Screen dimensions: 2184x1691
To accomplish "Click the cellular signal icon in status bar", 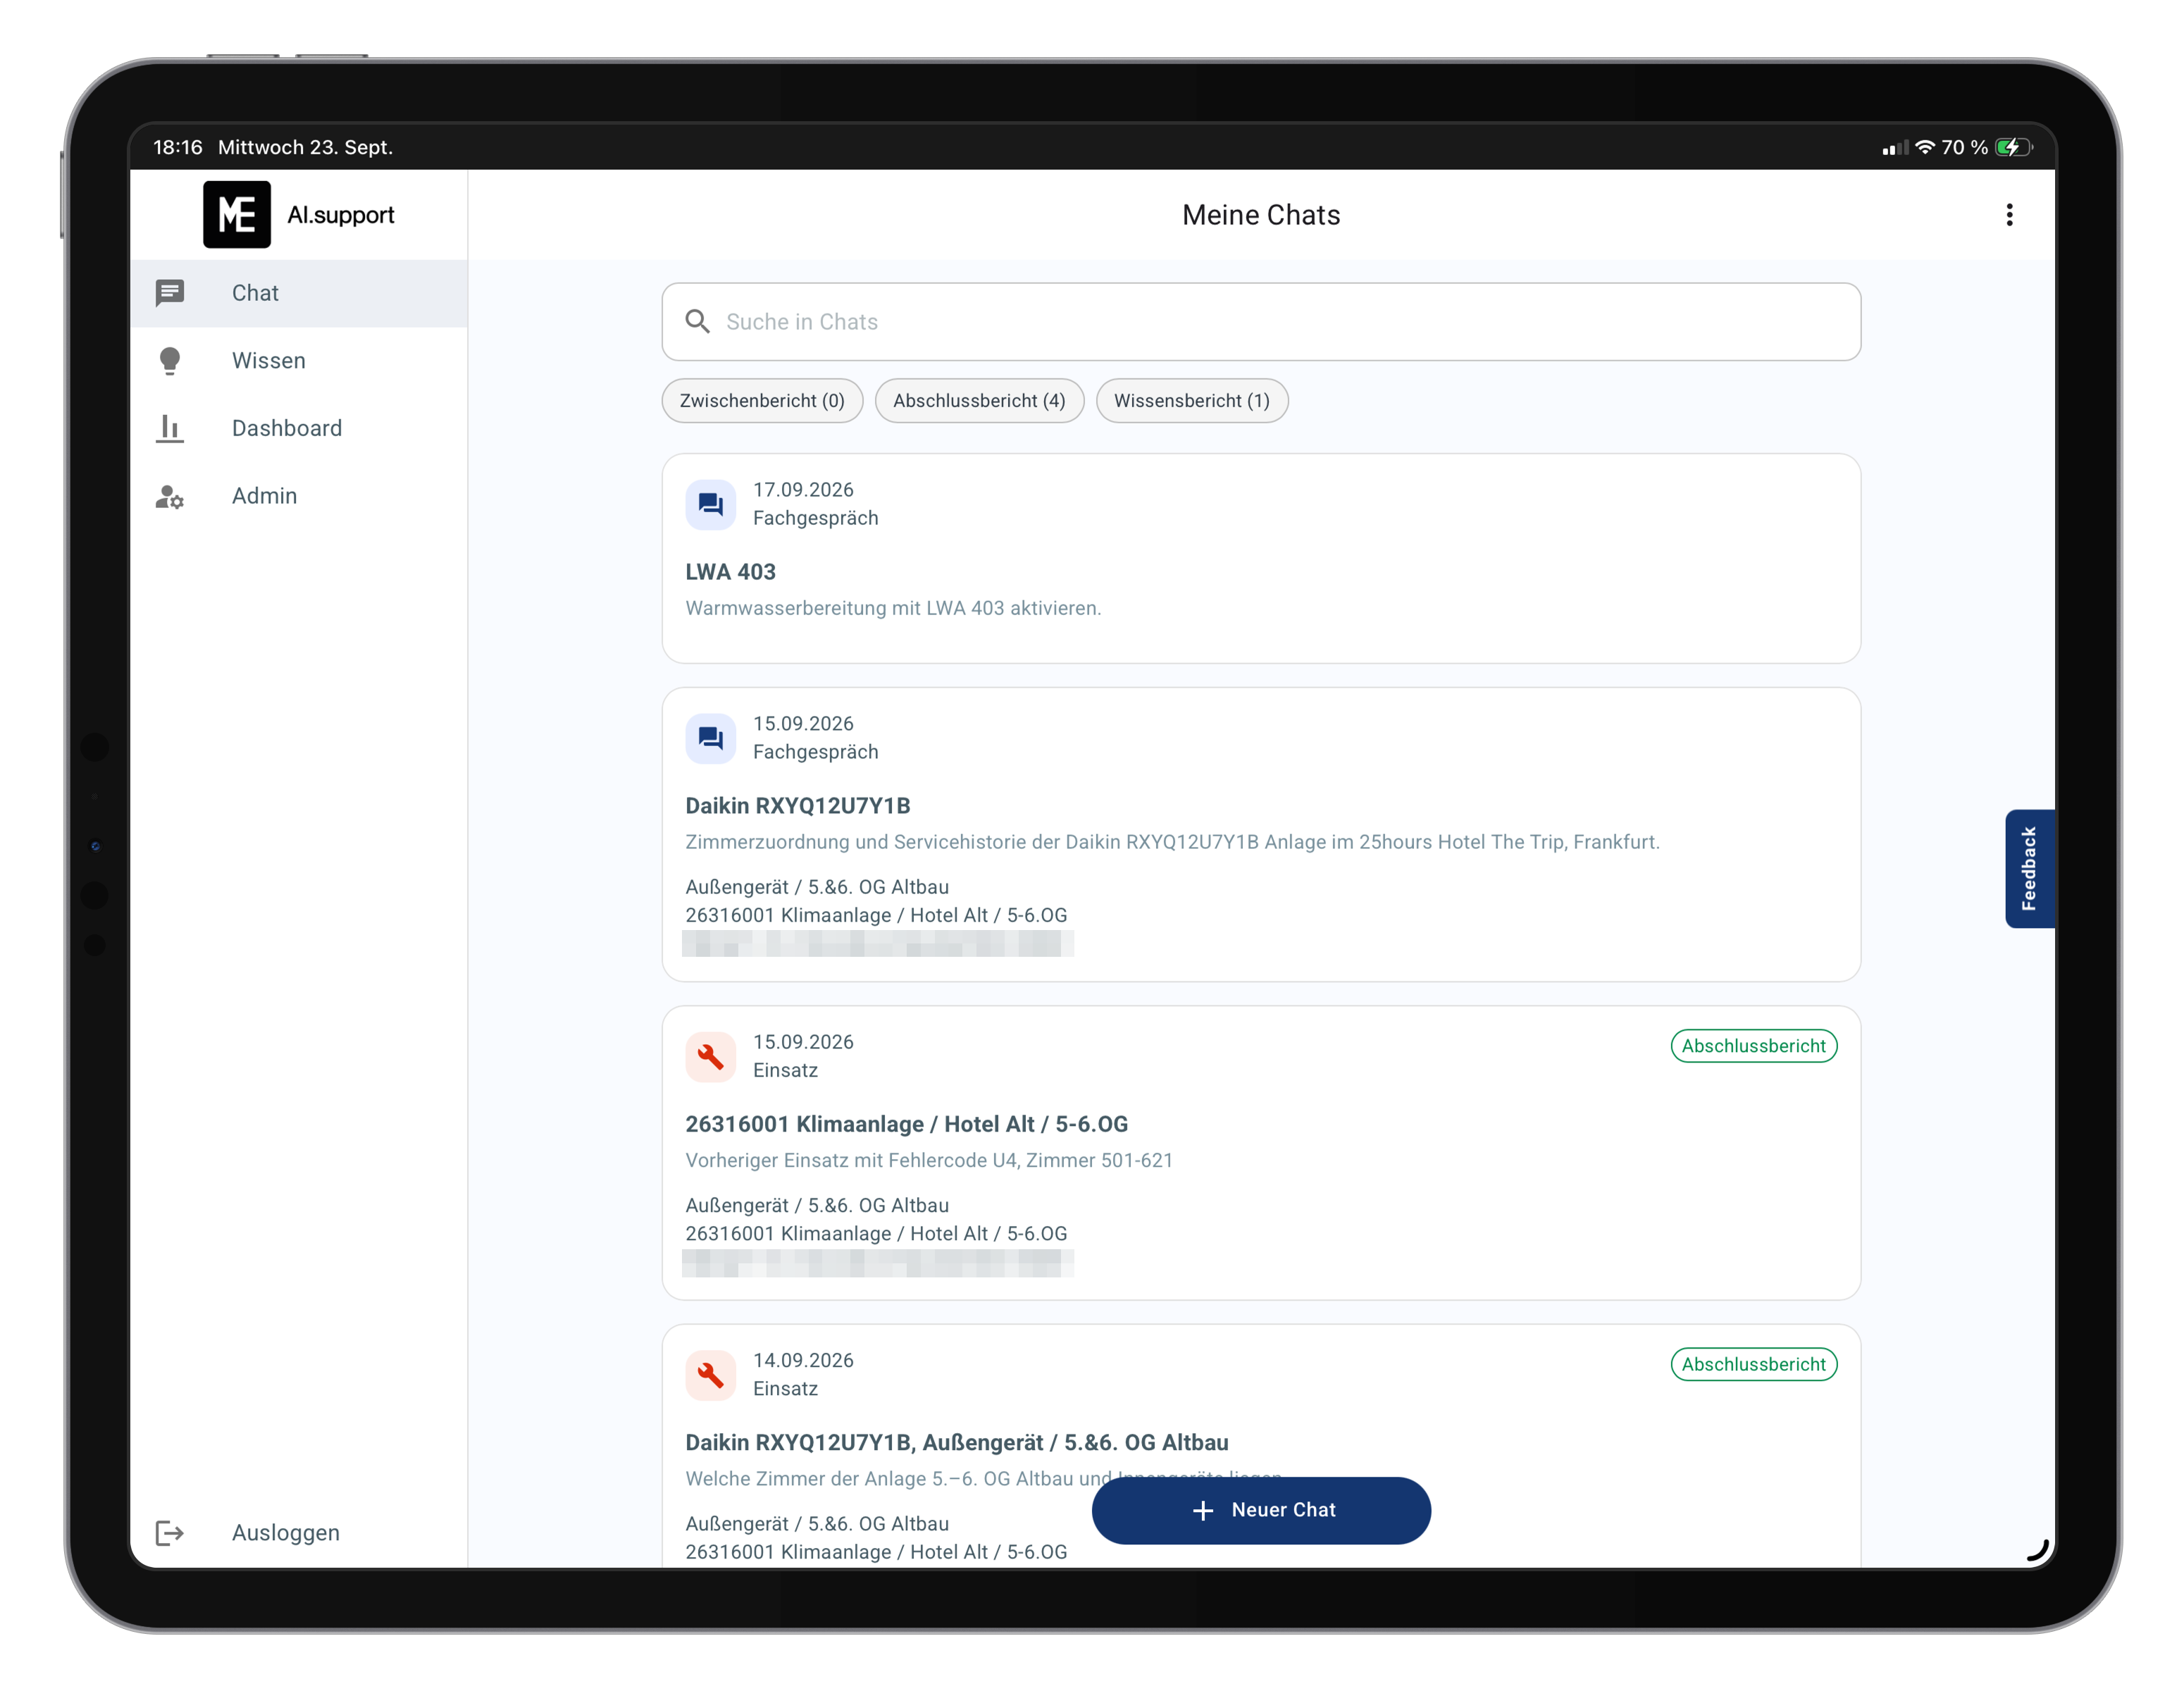I will click(1895, 148).
